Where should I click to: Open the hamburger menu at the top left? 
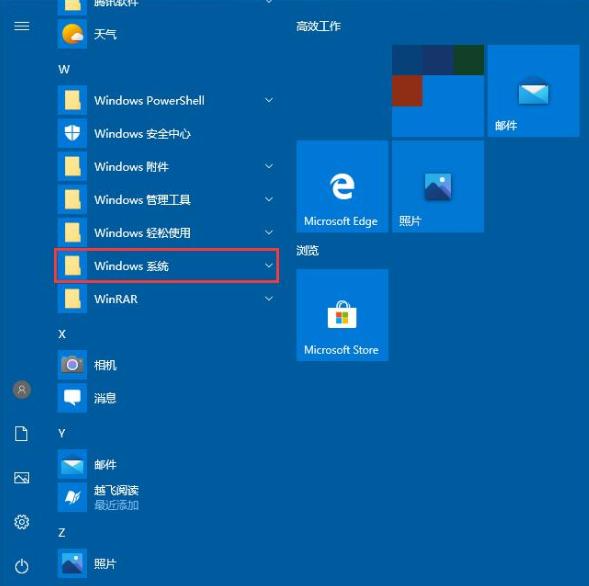21,26
